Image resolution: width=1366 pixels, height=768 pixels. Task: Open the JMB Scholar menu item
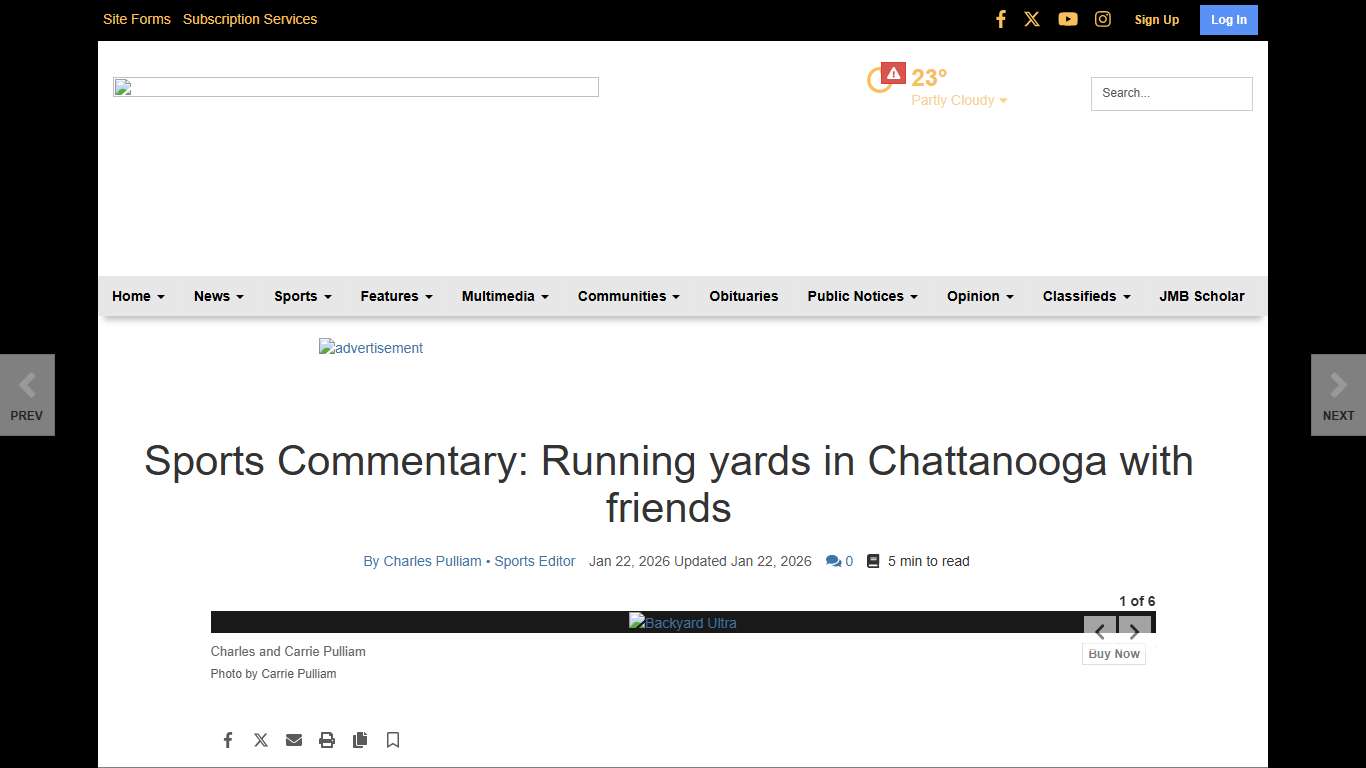pos(1202,296)
